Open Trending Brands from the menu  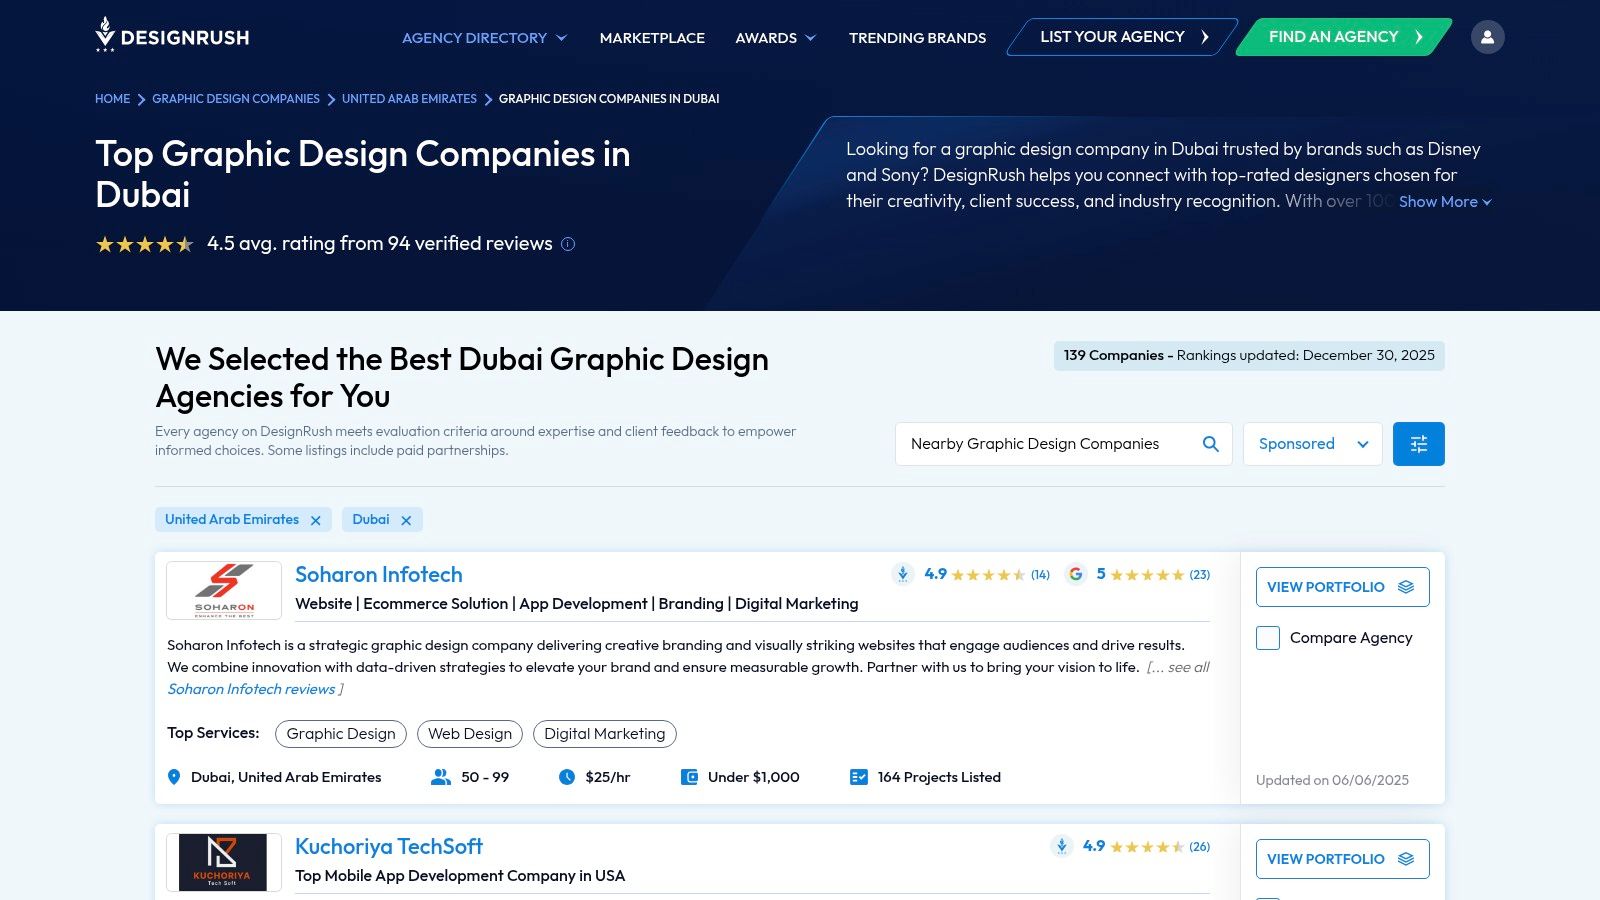(x=916, y=38)
